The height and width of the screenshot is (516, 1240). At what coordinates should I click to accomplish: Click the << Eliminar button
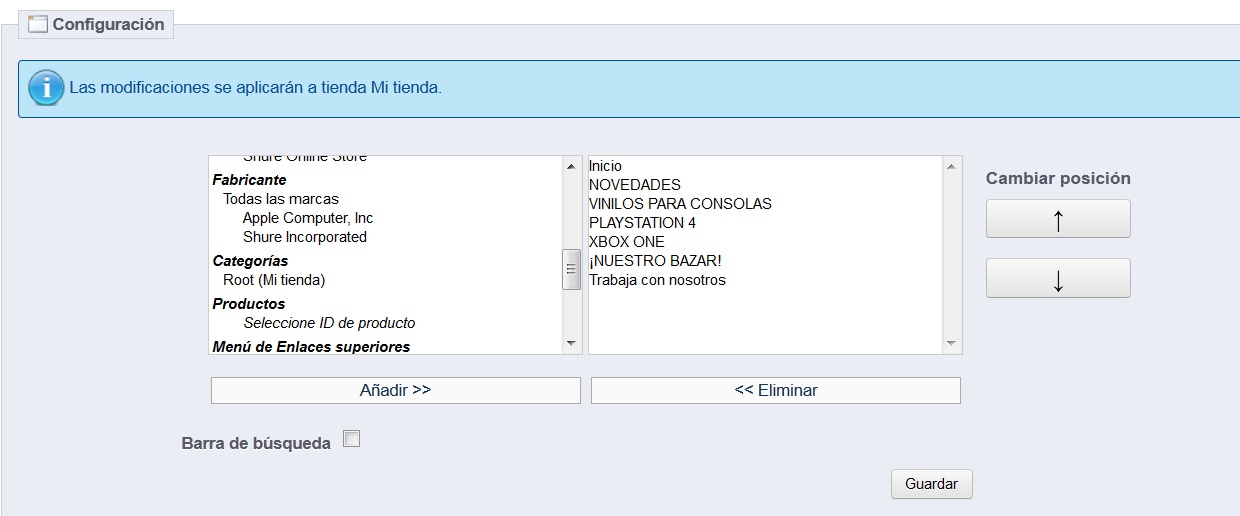[776, 390]
